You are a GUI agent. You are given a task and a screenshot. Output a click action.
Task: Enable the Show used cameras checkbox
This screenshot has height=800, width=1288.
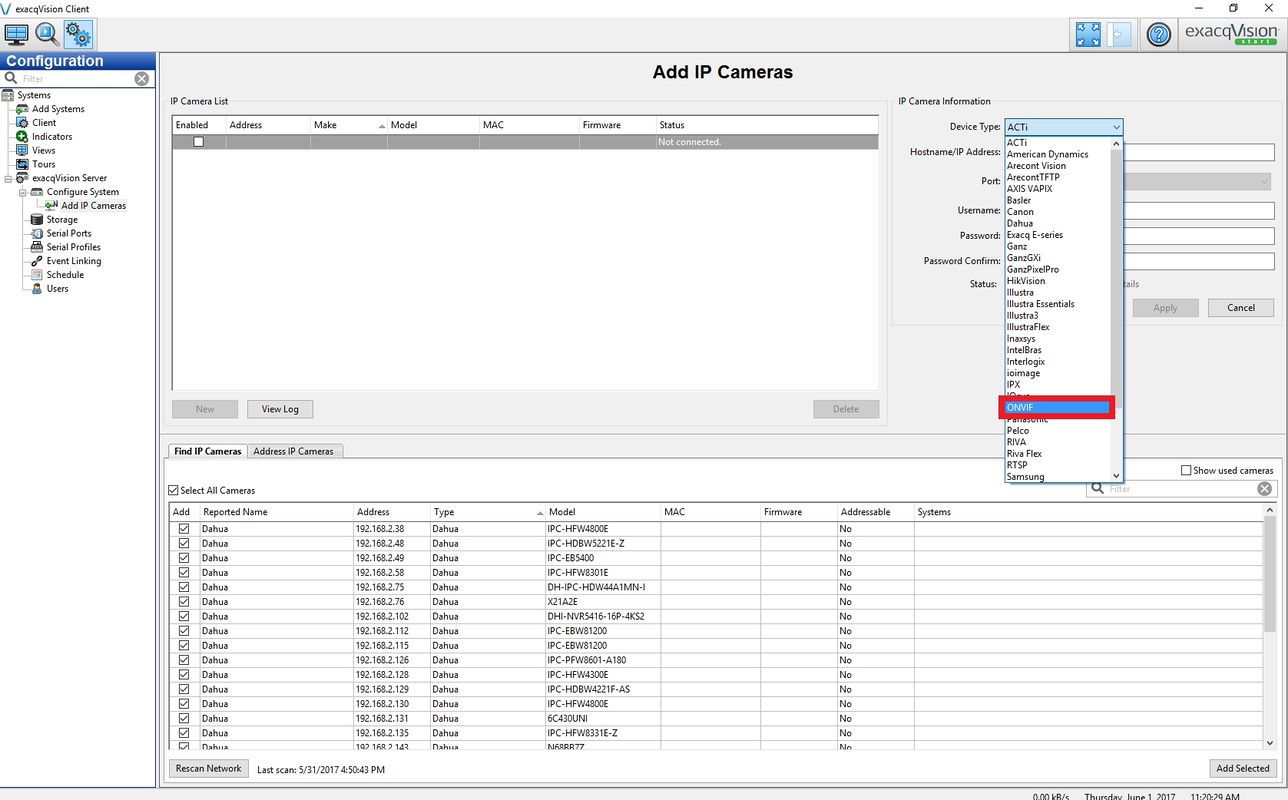(x=1186, y=471)
